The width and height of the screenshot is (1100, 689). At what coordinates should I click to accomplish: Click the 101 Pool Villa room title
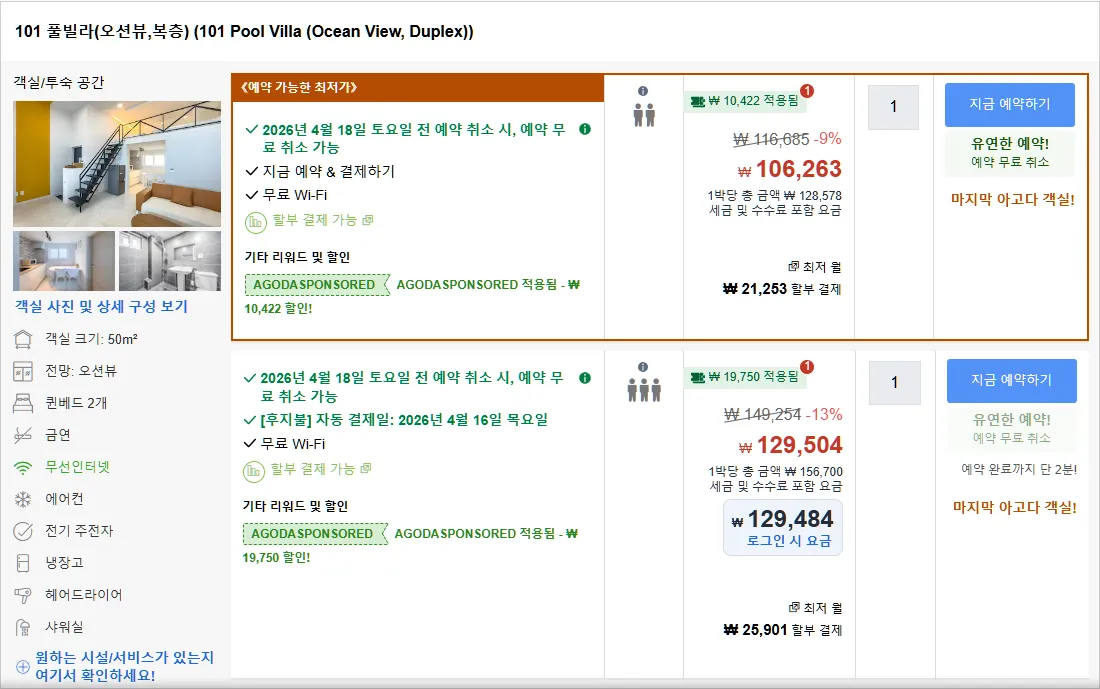pyautogui.click(x=244, y=32)
